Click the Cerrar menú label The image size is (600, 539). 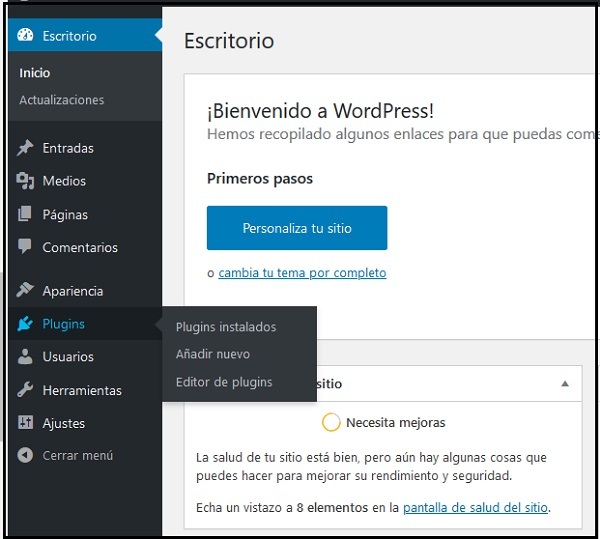pos(78,456)
